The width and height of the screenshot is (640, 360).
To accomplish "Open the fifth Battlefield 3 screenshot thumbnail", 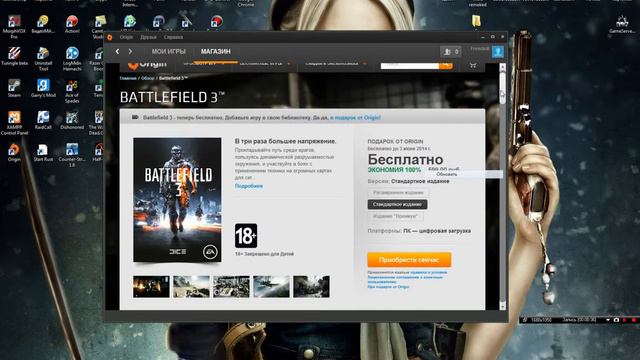I will pyautogui.click(x=311, y=287).
